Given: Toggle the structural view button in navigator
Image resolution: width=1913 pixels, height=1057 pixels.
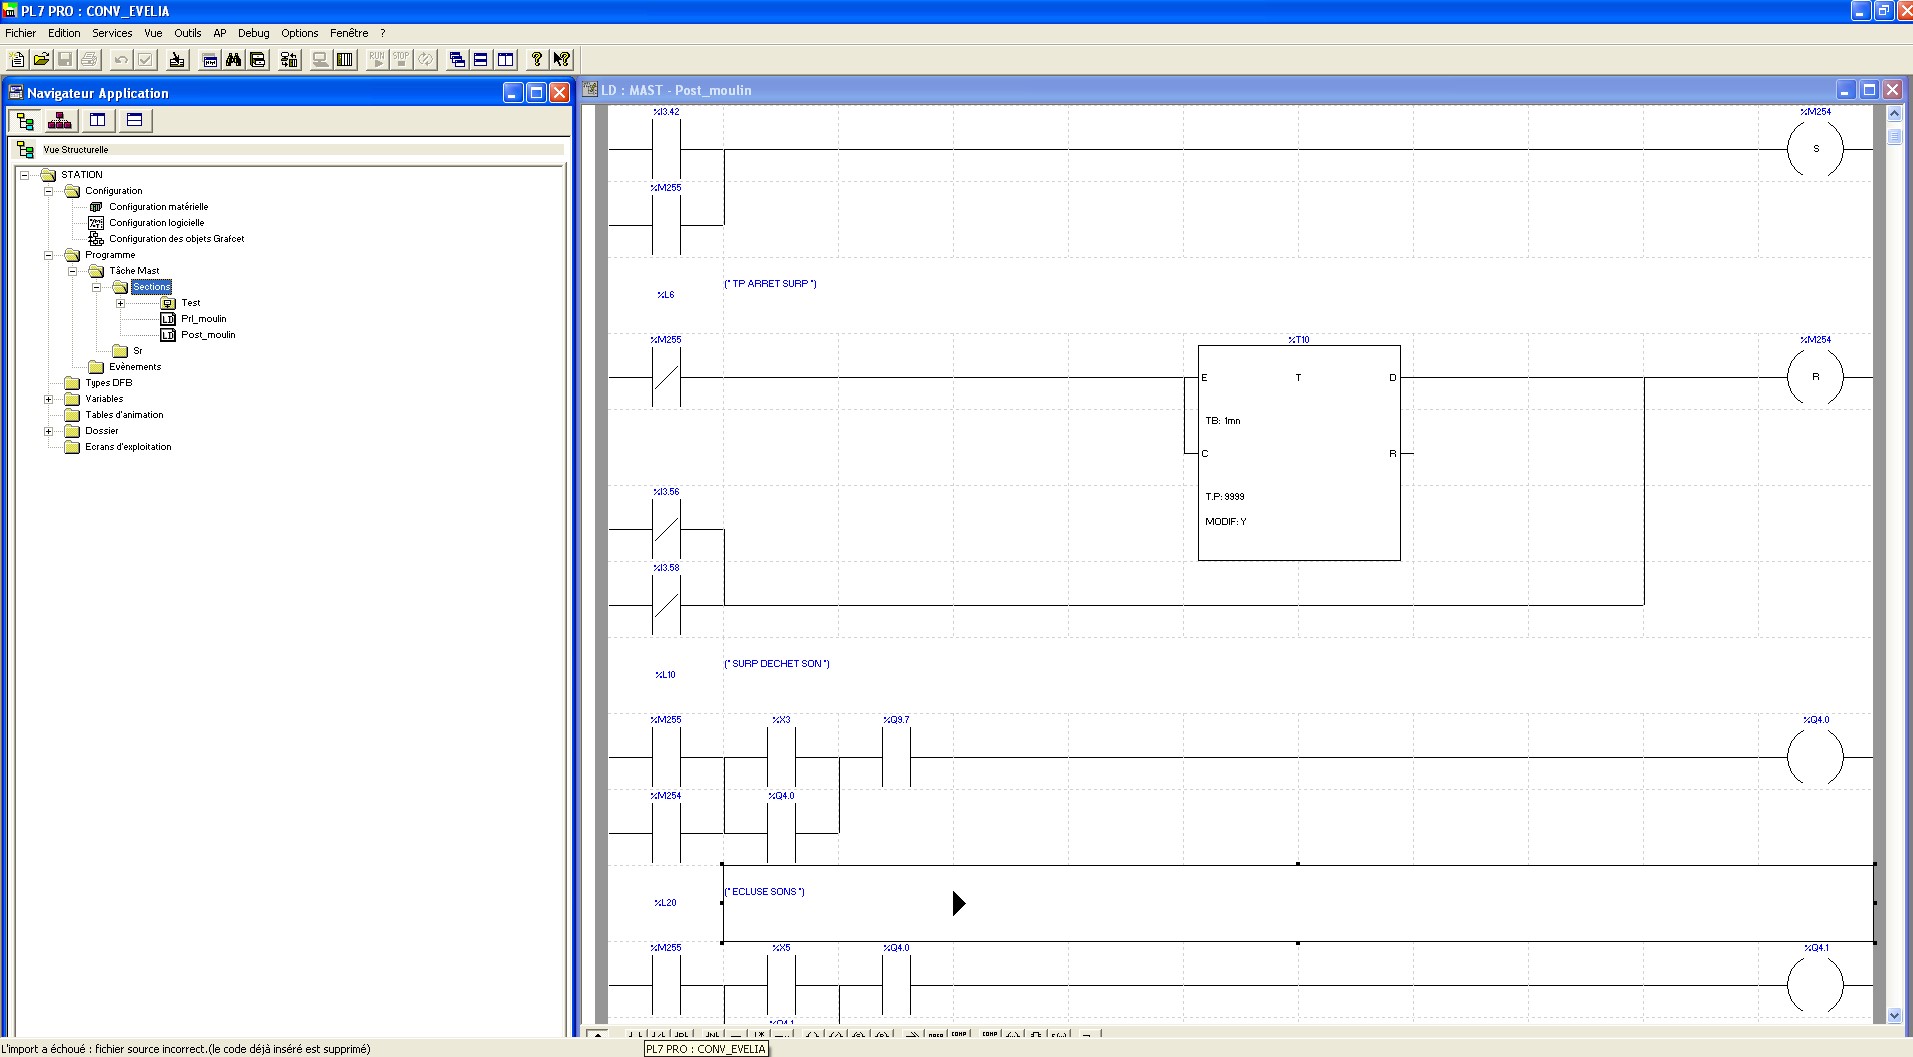Looking at the screenshot, I should click(25, 121).
